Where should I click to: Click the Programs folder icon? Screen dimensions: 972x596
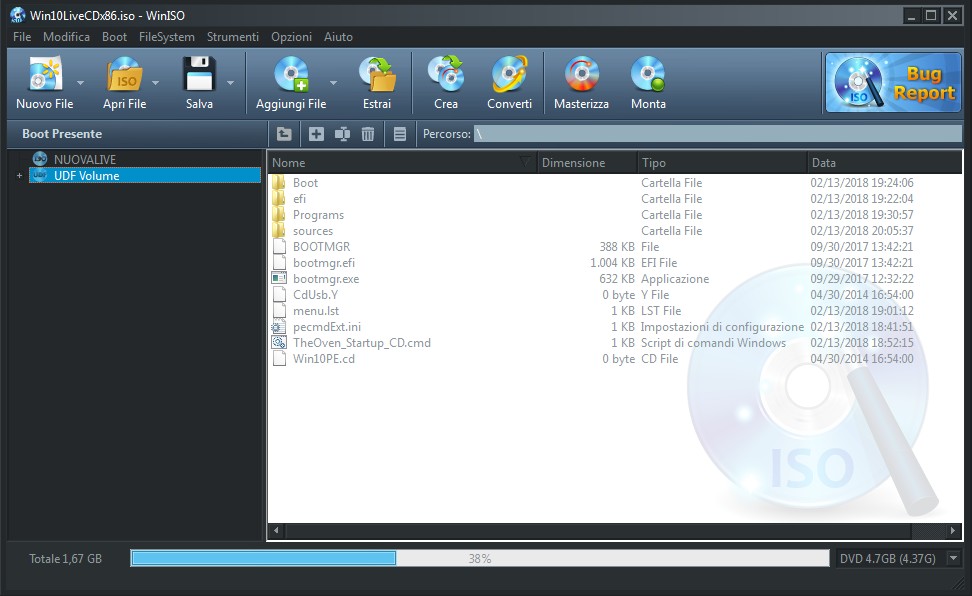(279, 215)
